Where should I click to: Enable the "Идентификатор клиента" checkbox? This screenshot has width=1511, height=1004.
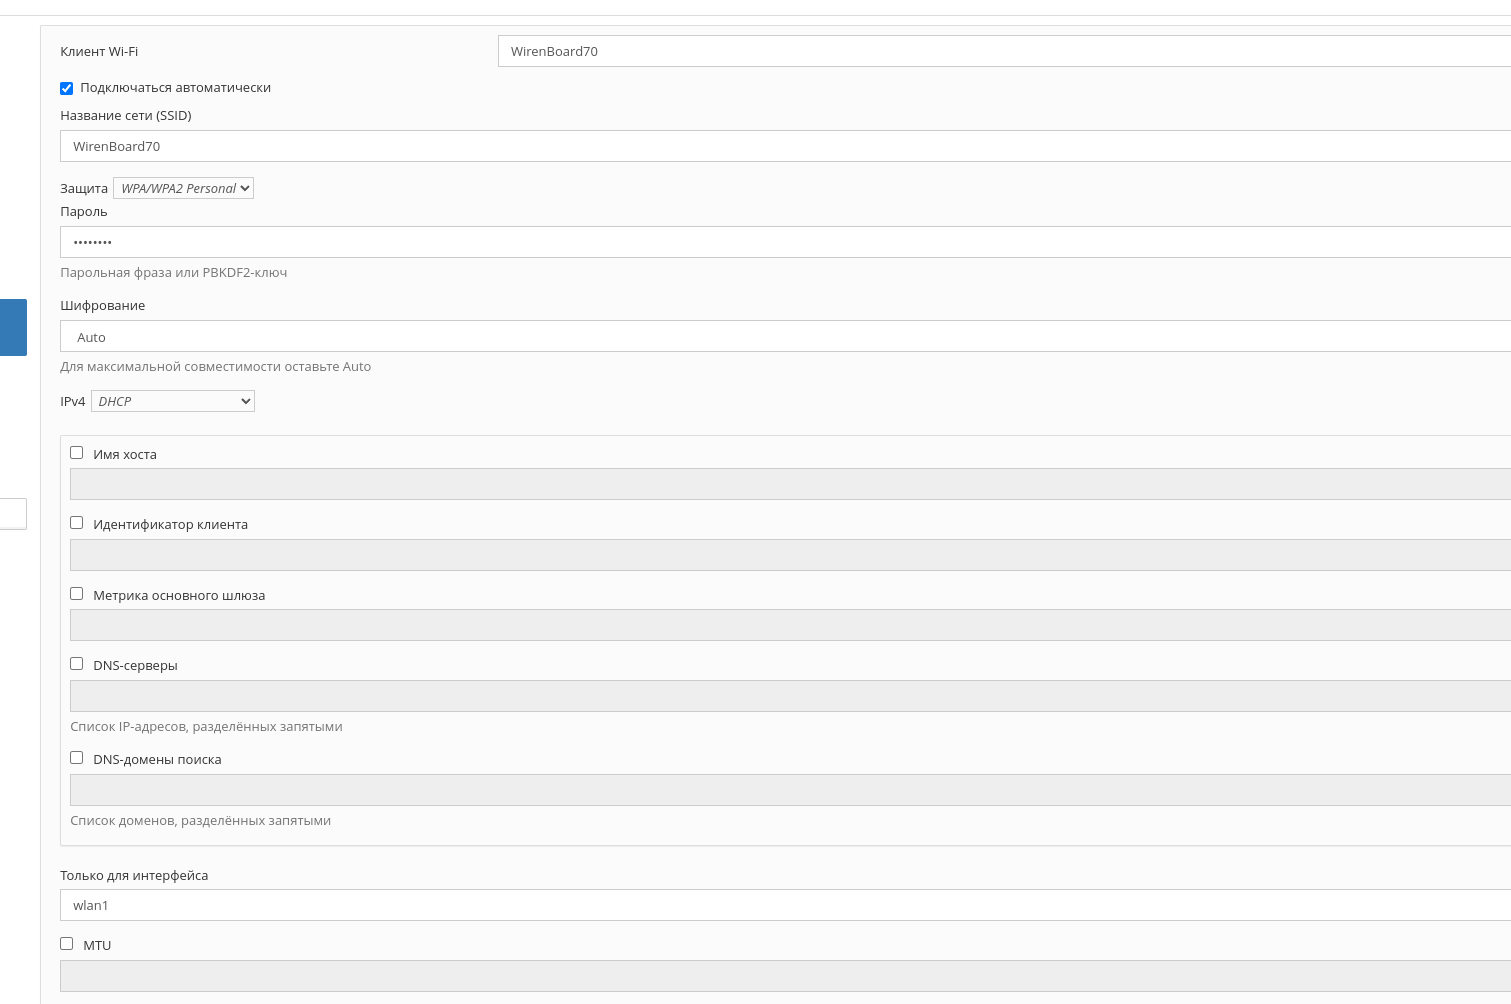[x=77, y=523]
